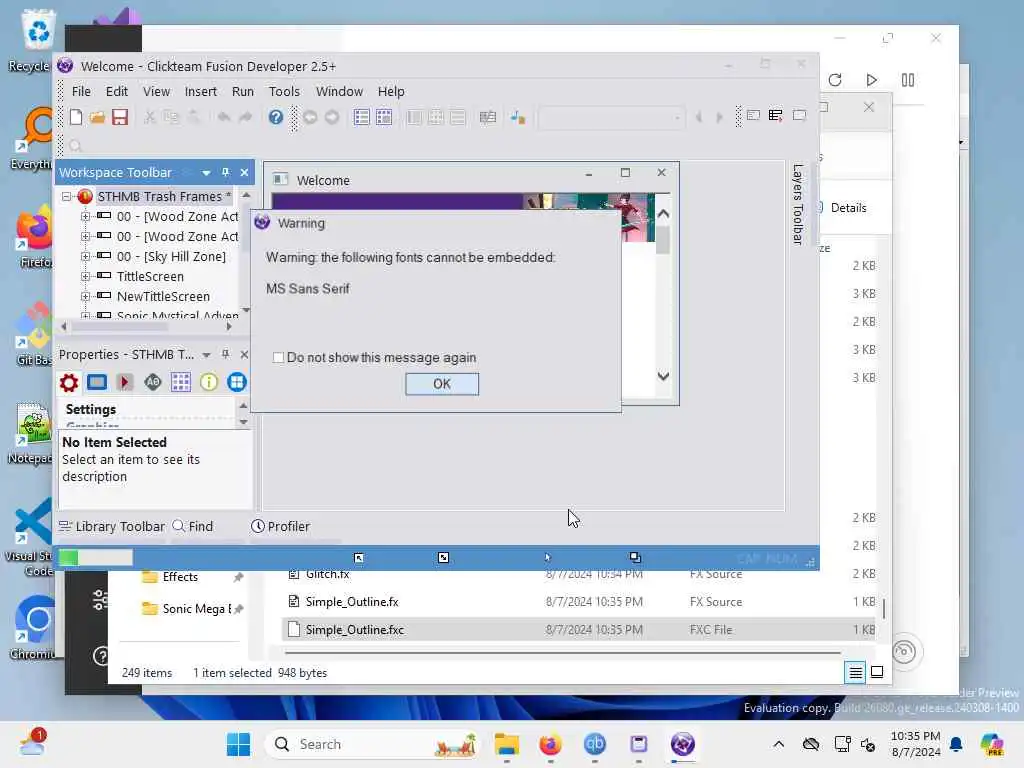Open the Data Elements toolbar icon
Viewport: 1024px width, 768px height.
click(488, 117)
